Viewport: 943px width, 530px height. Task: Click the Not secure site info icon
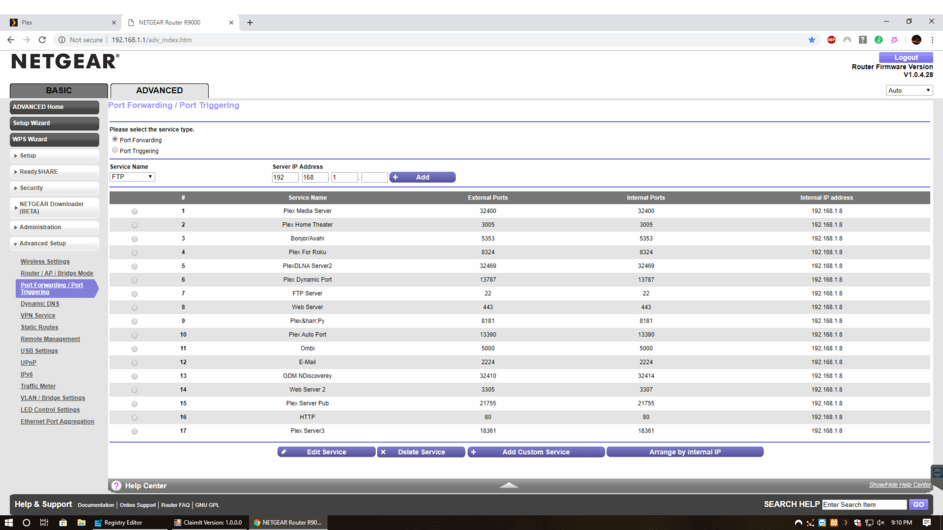point(61,40)
